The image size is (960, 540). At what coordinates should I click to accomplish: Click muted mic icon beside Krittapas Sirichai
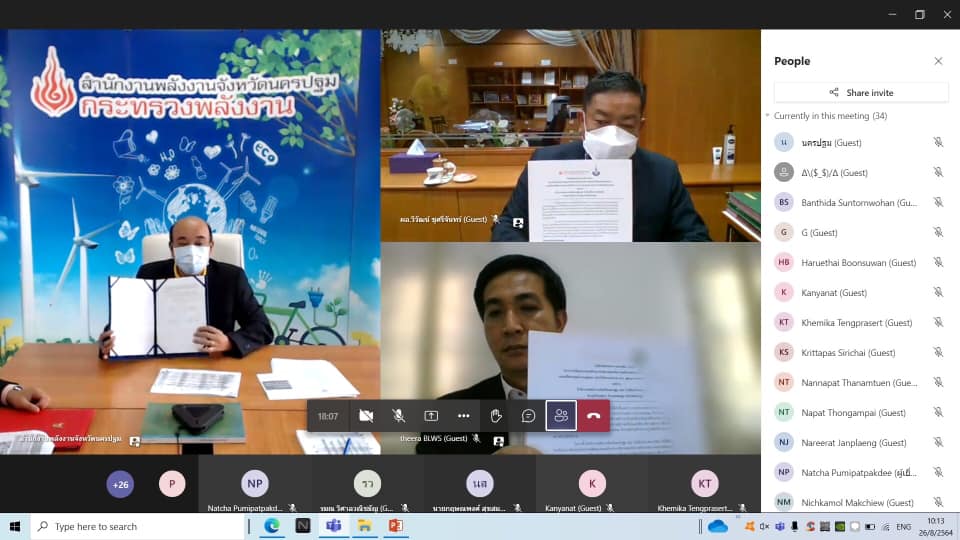(x=938, y=353)
